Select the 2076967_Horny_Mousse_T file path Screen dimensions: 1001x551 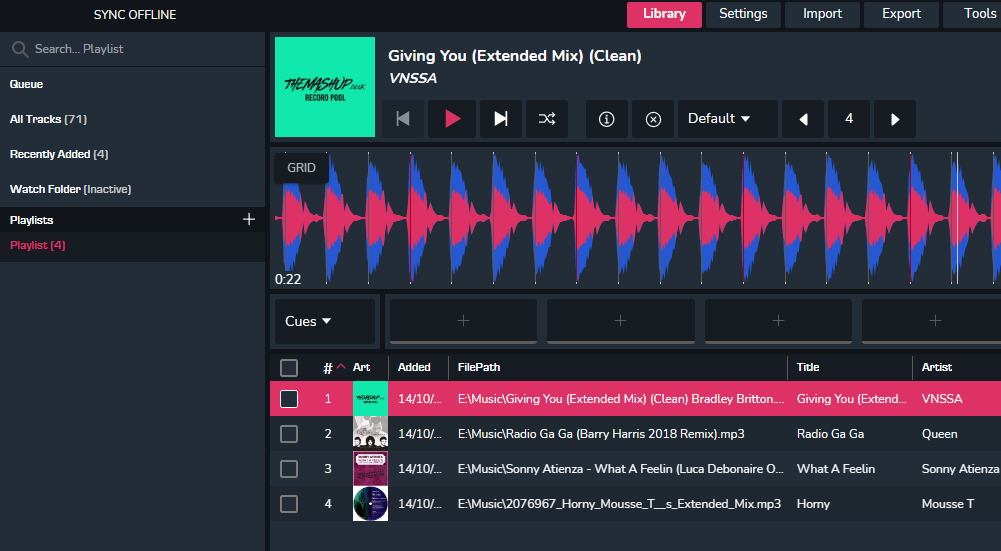(x=619, y=504)
